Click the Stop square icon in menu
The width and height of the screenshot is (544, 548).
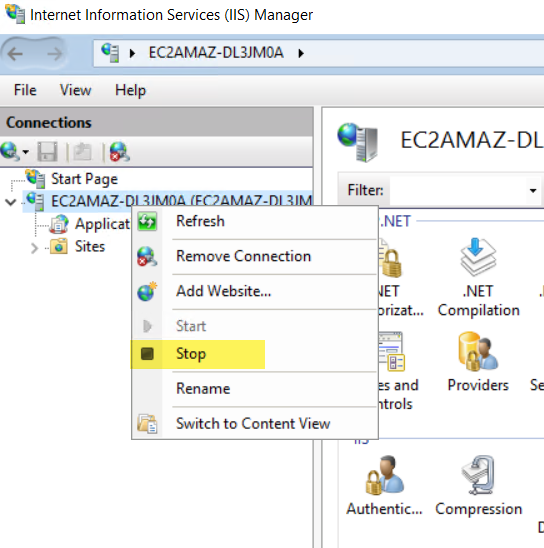[147, 354]
